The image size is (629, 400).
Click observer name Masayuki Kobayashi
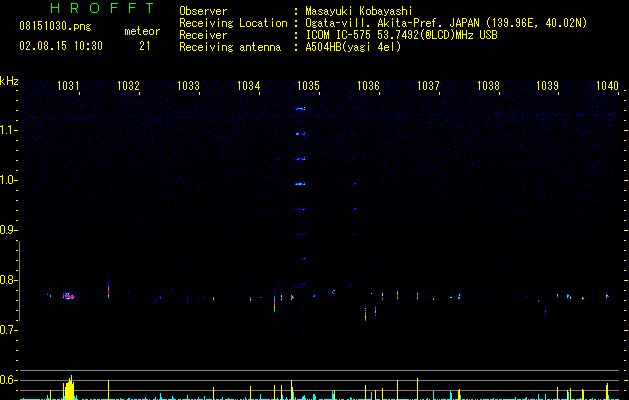click(359, 11)
